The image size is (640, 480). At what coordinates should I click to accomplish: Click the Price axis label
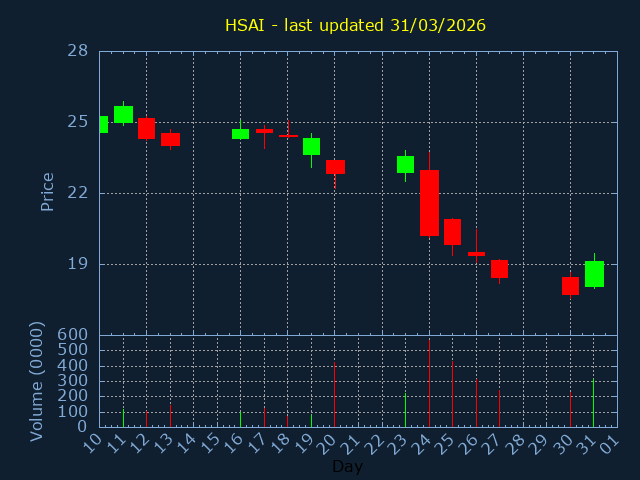click(x=47, y=191)
